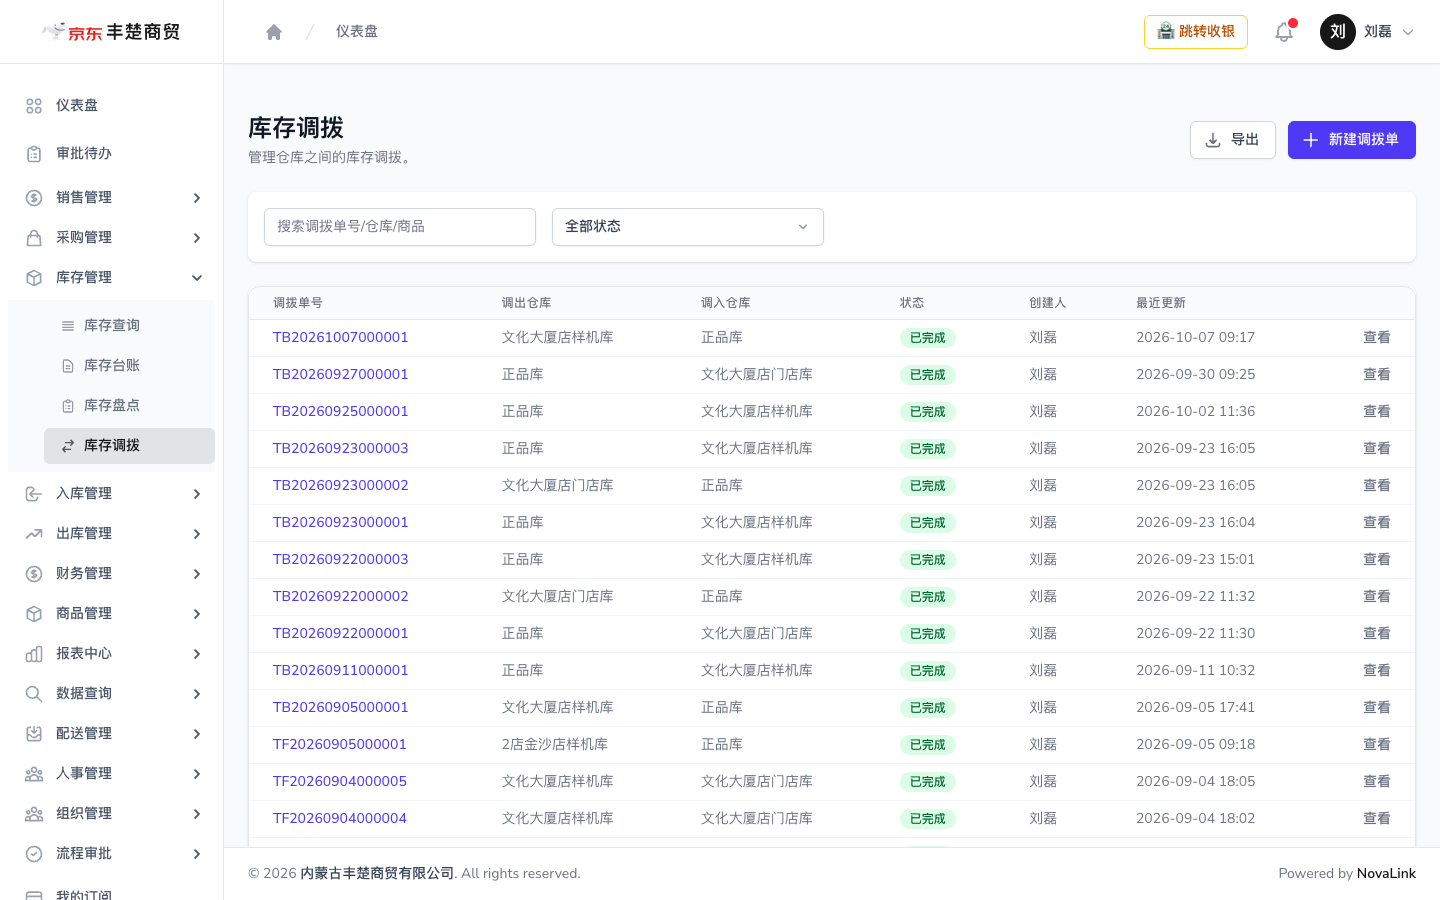Click the 库存管理 box icon
Screen dimensions: 1440x900
pyautogui.click(x=34, y=278)
